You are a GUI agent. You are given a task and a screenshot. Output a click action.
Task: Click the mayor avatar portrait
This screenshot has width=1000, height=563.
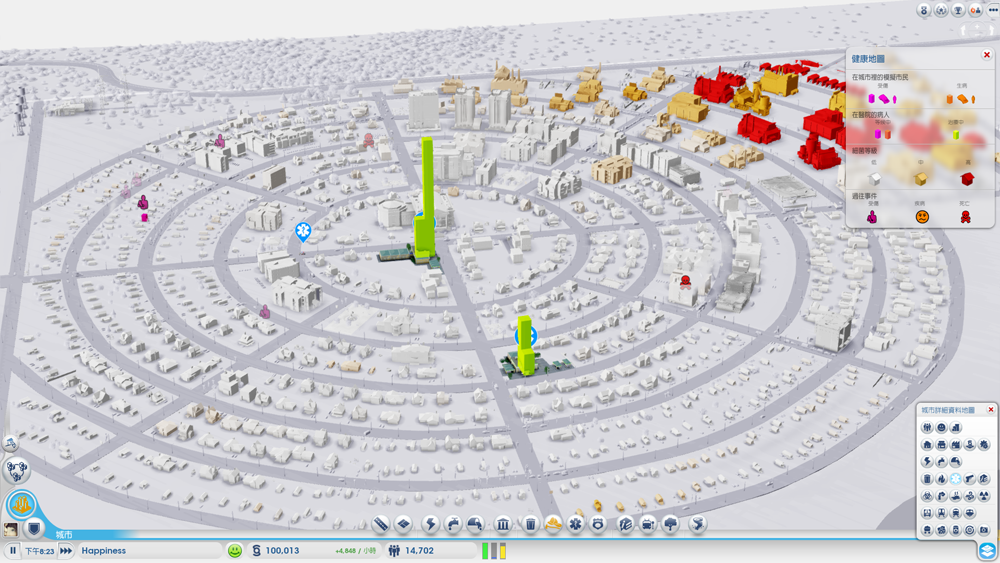pos(11,529)
